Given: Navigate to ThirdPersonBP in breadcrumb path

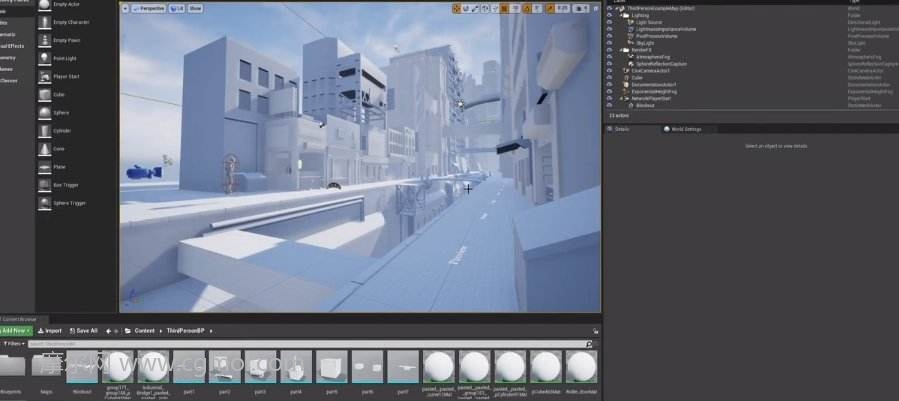Looking at the screenshot, I should coord(185,331).
